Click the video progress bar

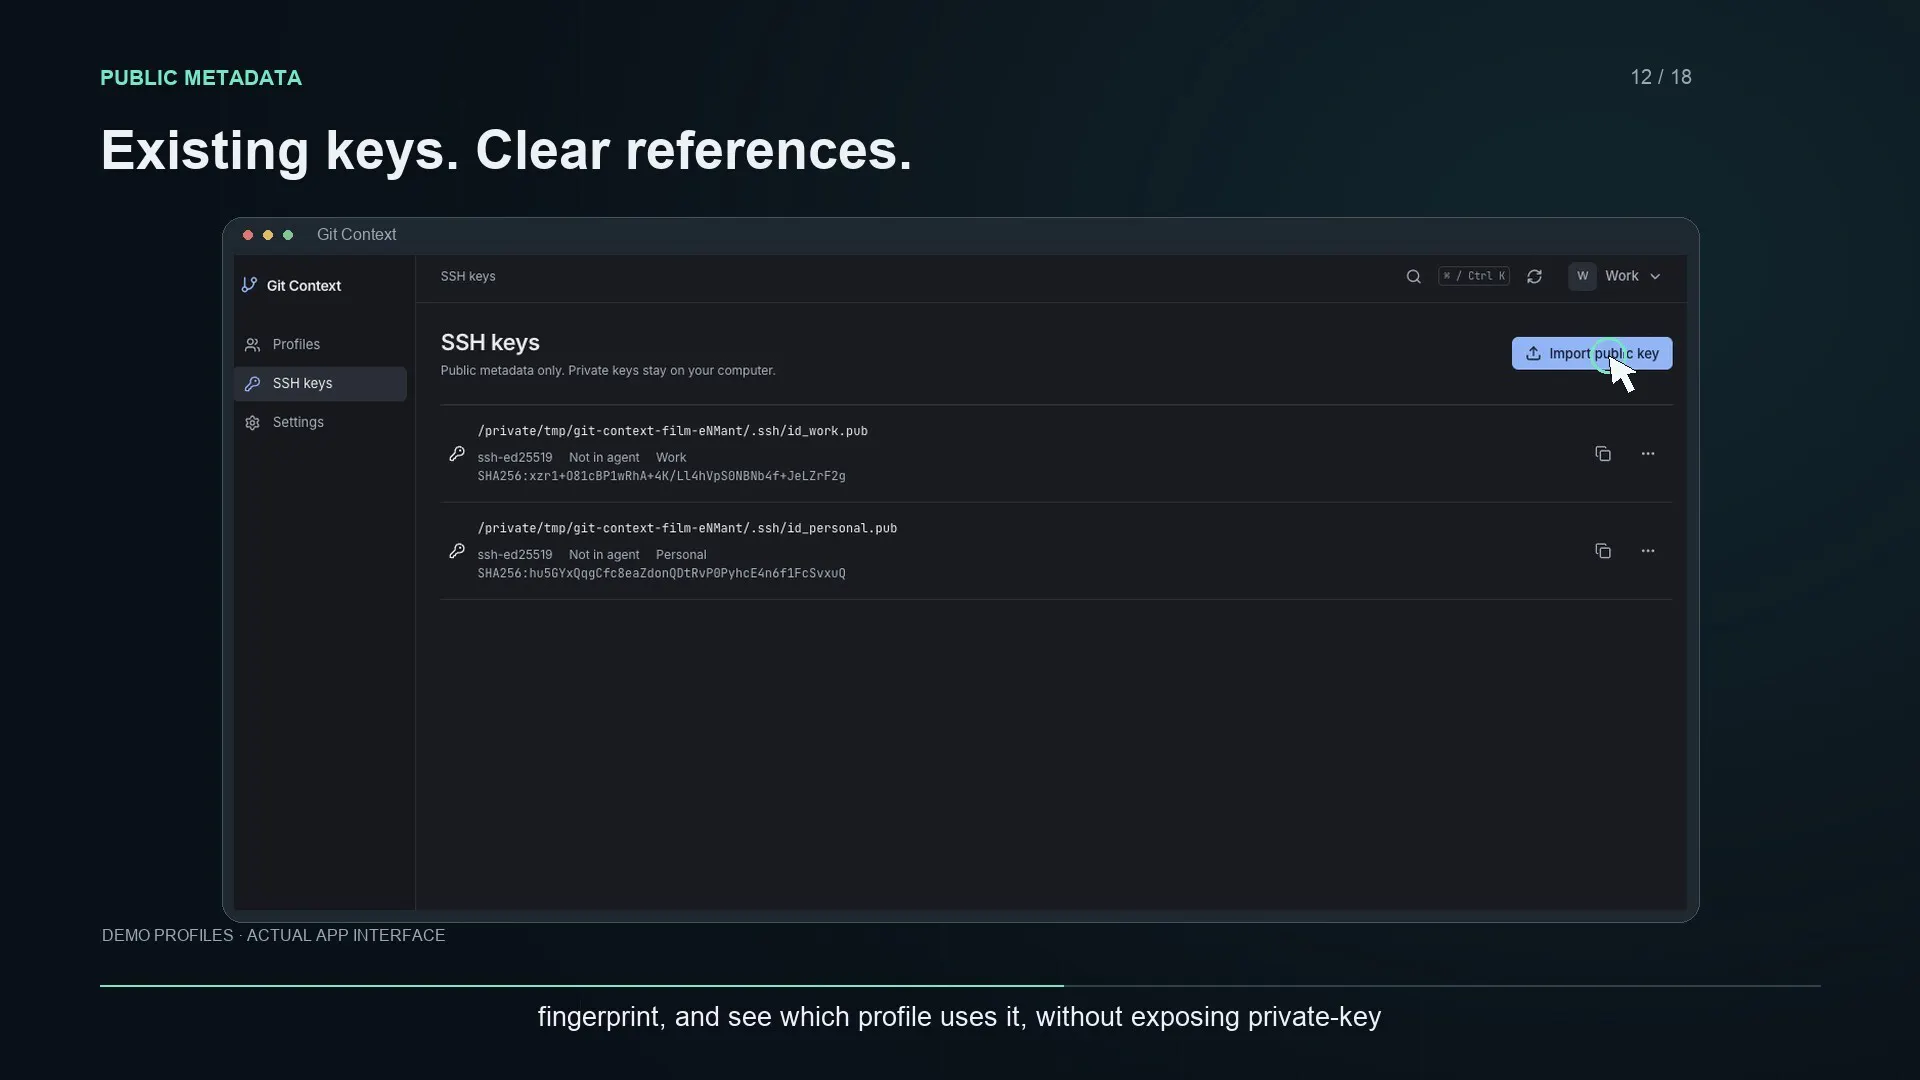click(x=960, y=986)
